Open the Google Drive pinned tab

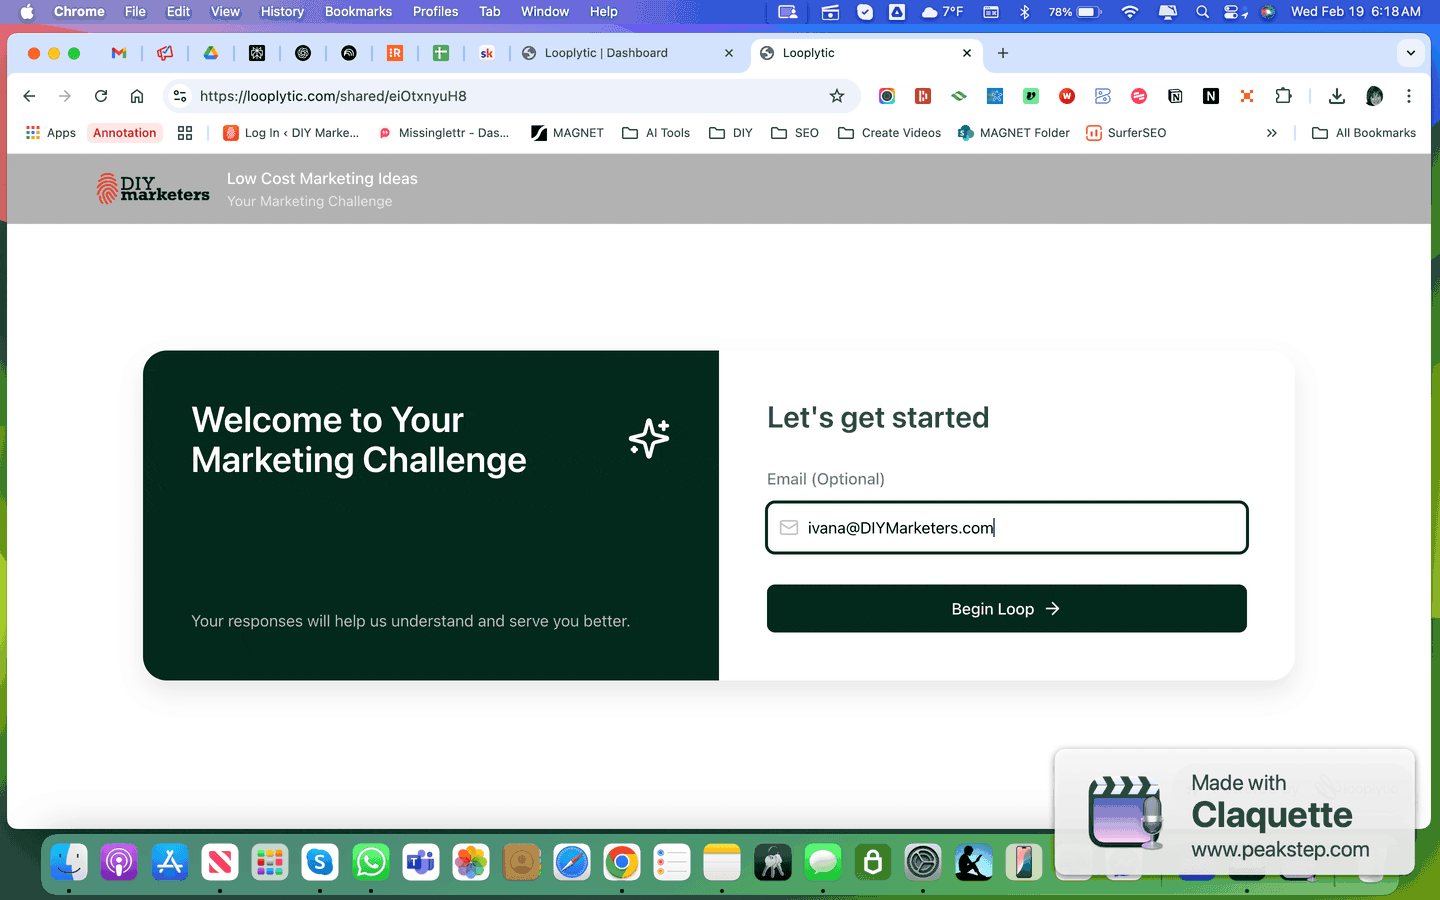pyautogui.click(x=211, y=52)
